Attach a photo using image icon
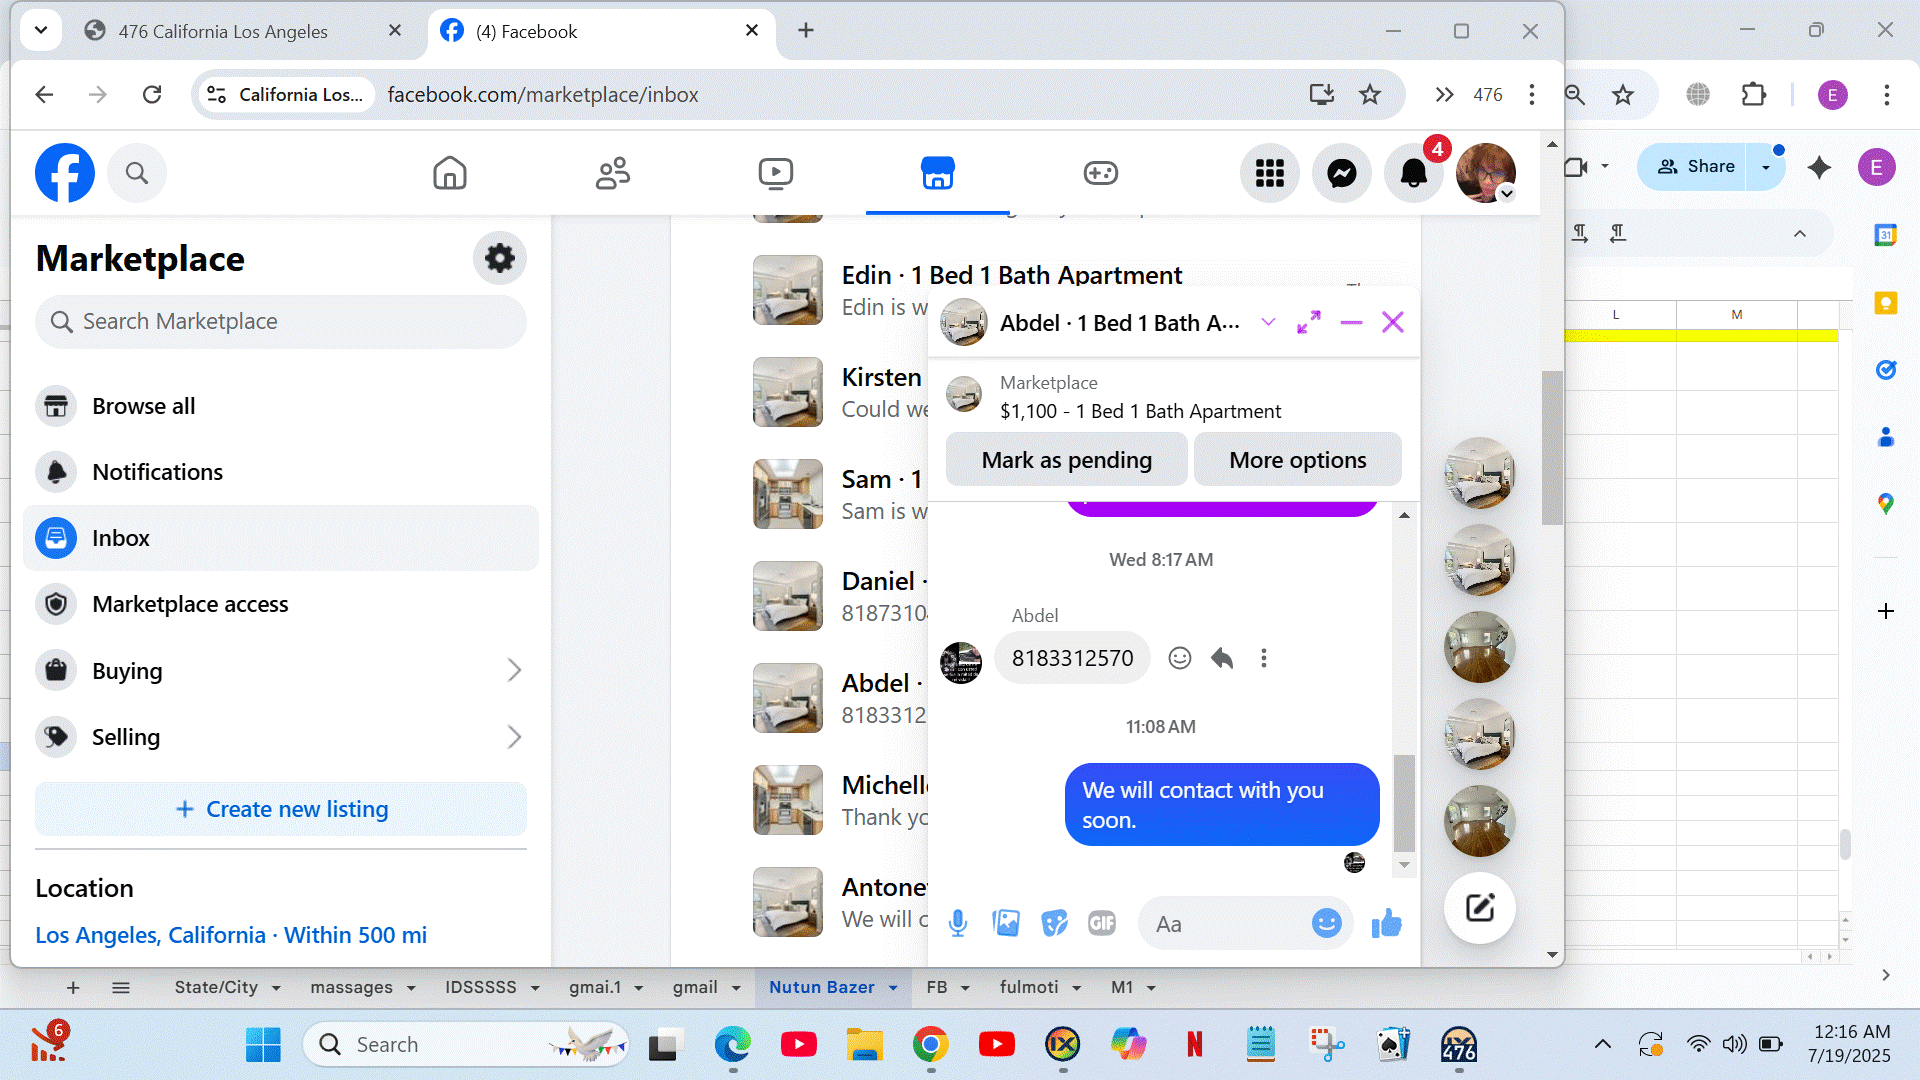This screenshot has width=1920, height=1080. click(1005, 923)
